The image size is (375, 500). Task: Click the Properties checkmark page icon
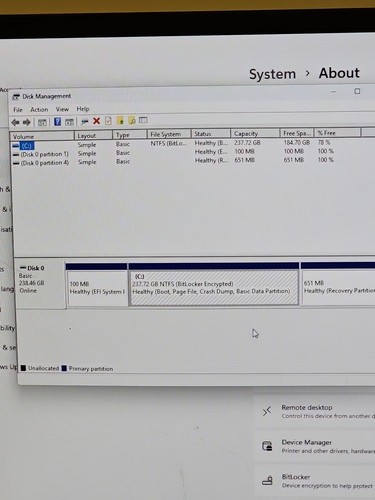click(108, 121)
